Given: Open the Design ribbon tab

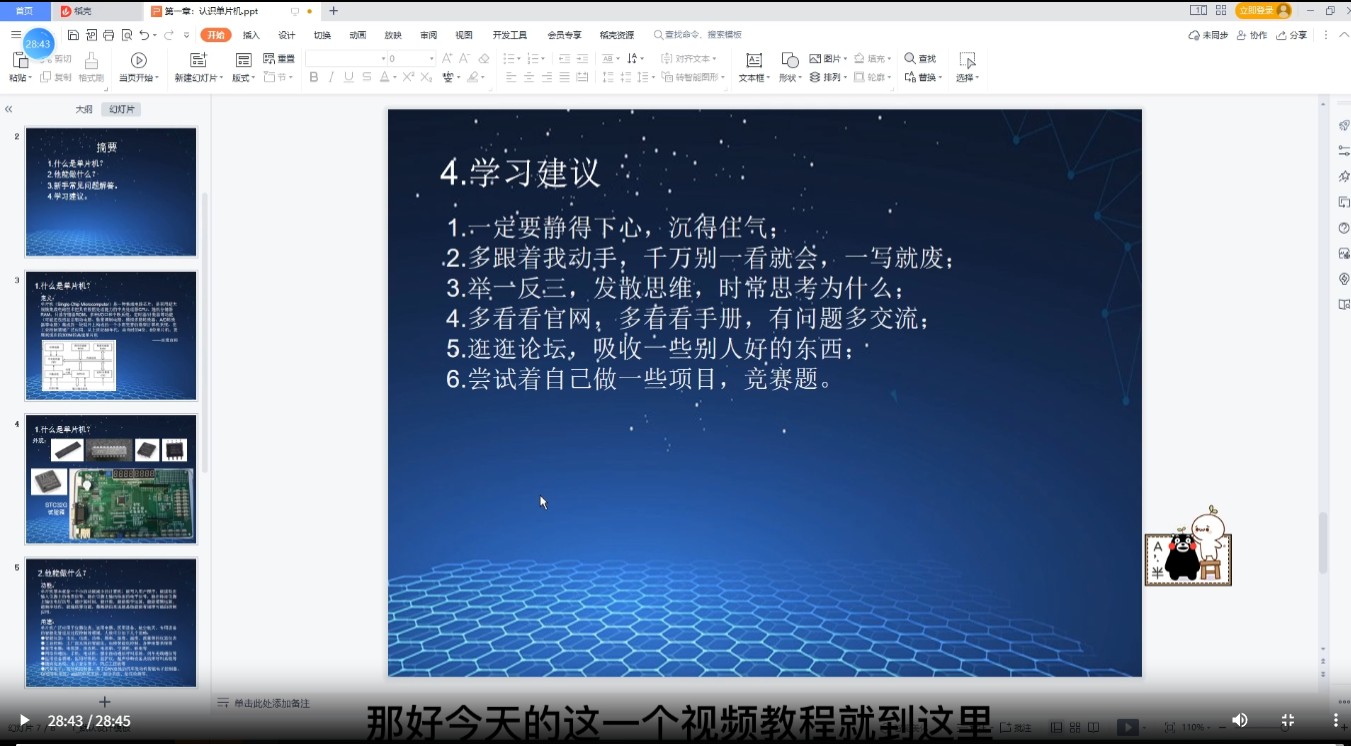Looking at the screenshot, I should (x=287, y=35).
